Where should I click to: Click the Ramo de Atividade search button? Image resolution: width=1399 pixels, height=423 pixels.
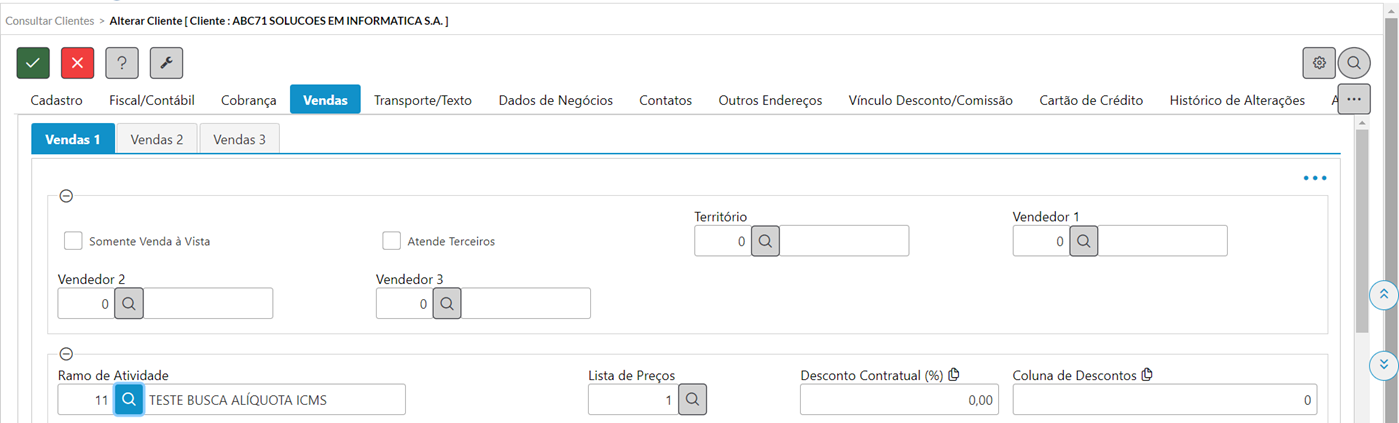[129, 399]
